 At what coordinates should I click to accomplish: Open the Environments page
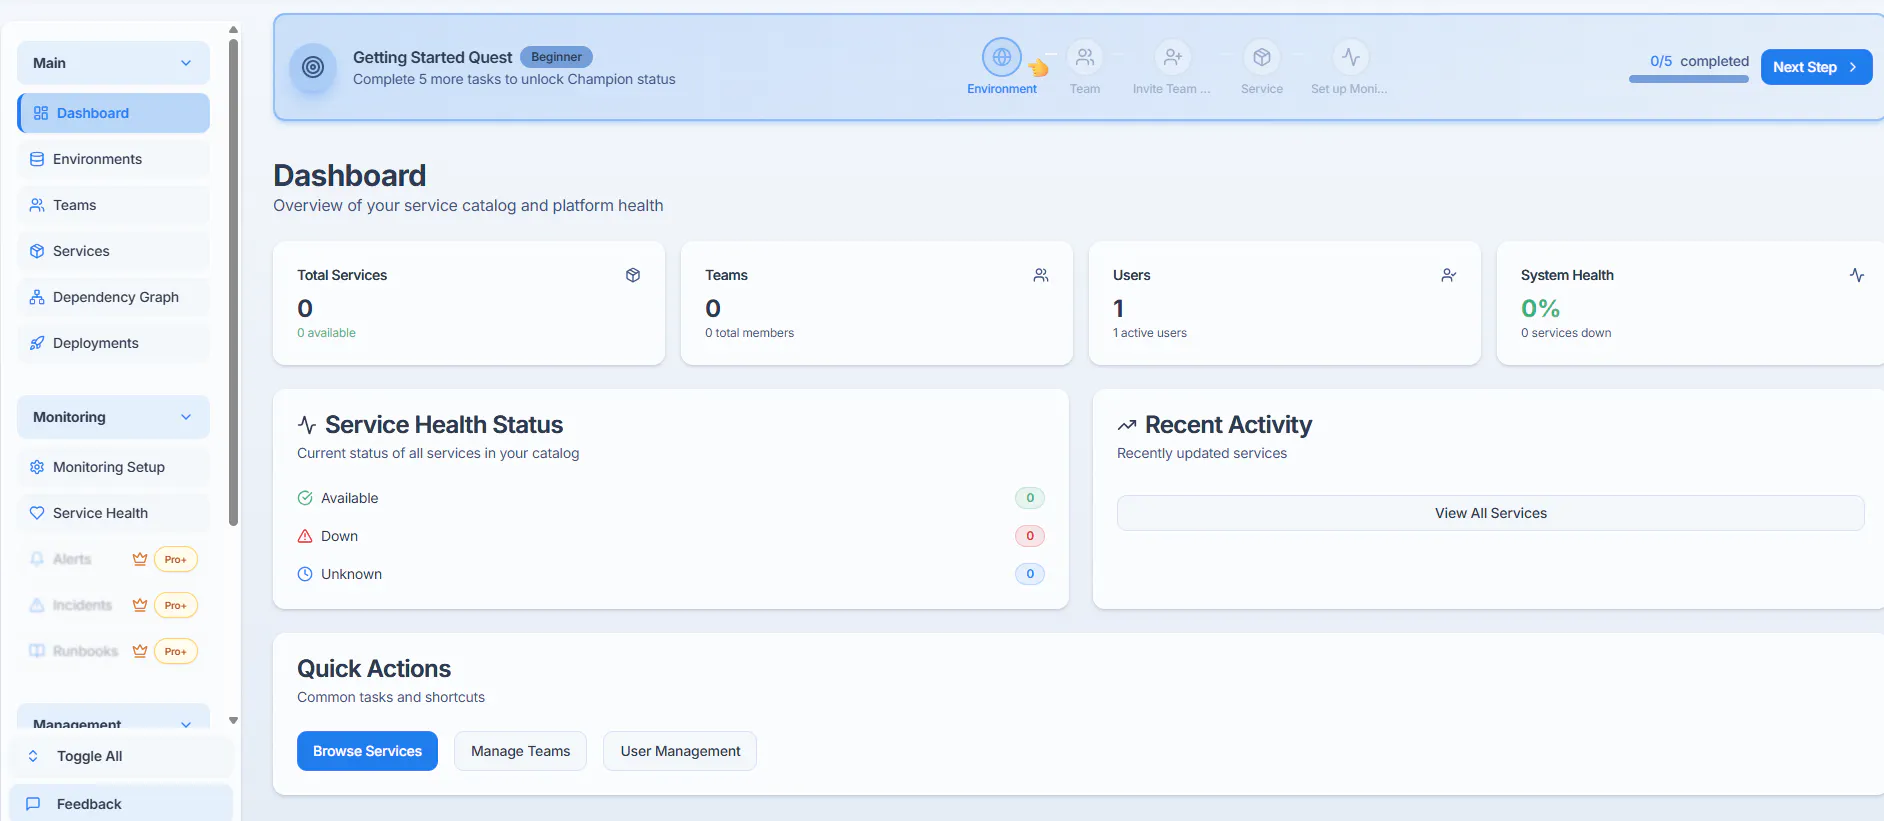(x=113, y=159)
